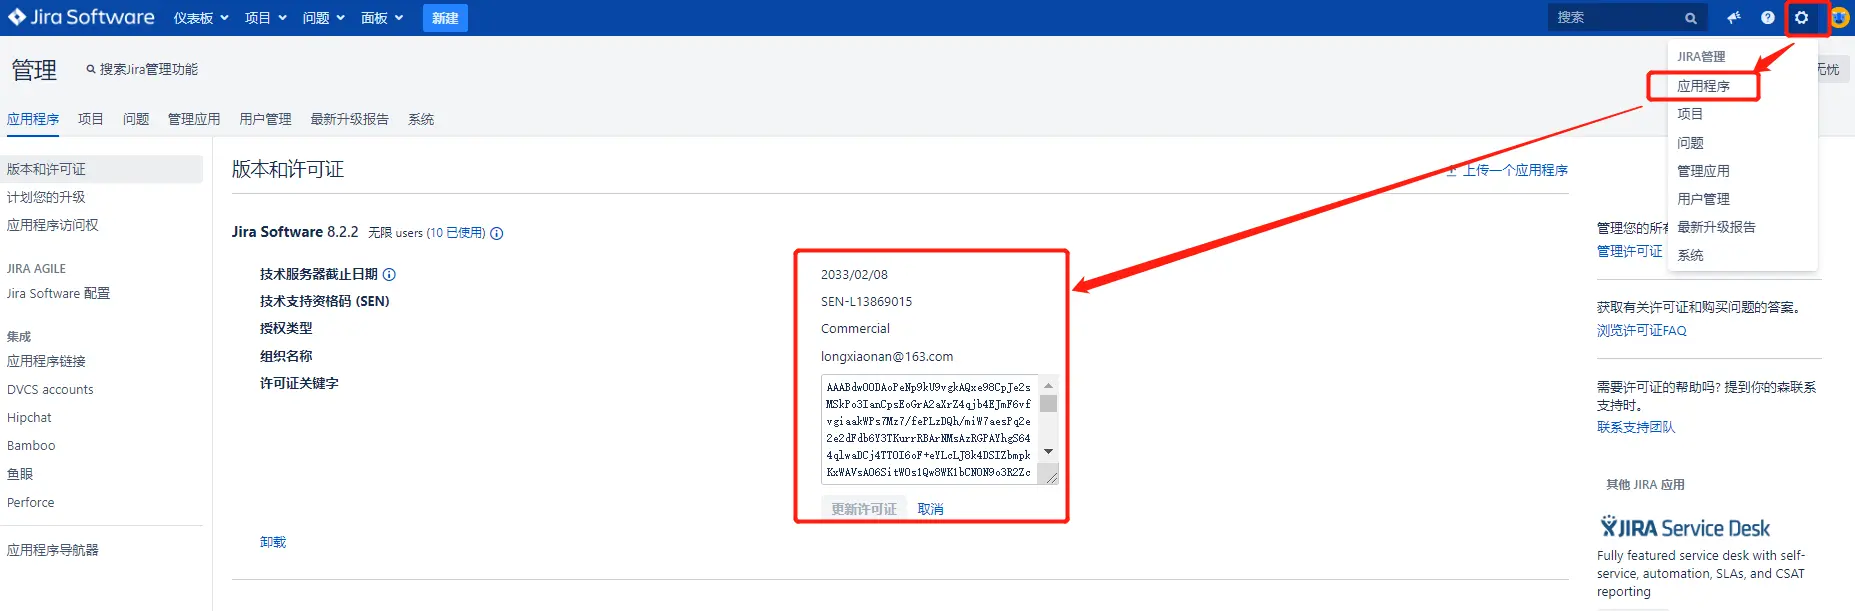Open Hipchat integration link
Viewport: 1855px width, 611px height.
pos(29,417)
